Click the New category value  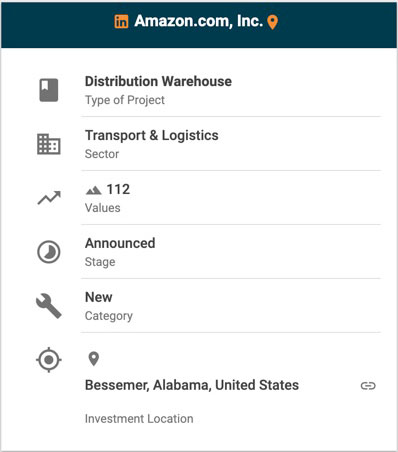(99, 297)
